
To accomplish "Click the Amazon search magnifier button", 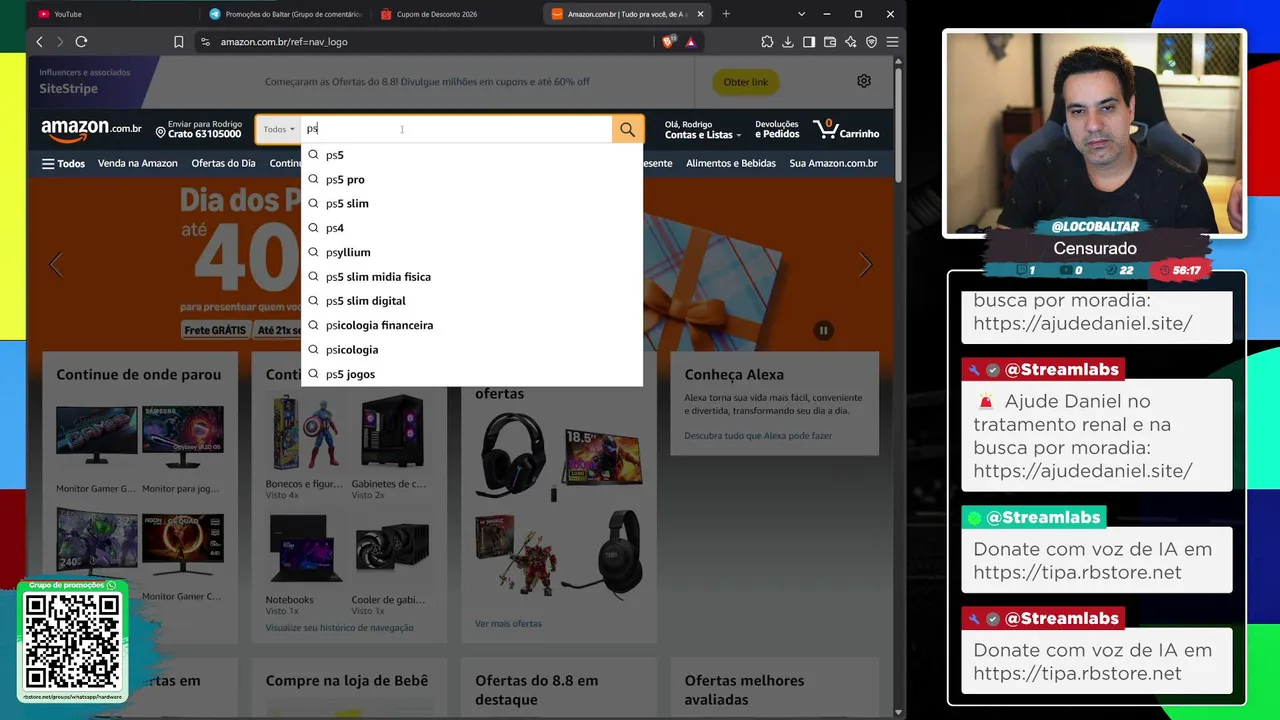I will (x=627, y=130).
